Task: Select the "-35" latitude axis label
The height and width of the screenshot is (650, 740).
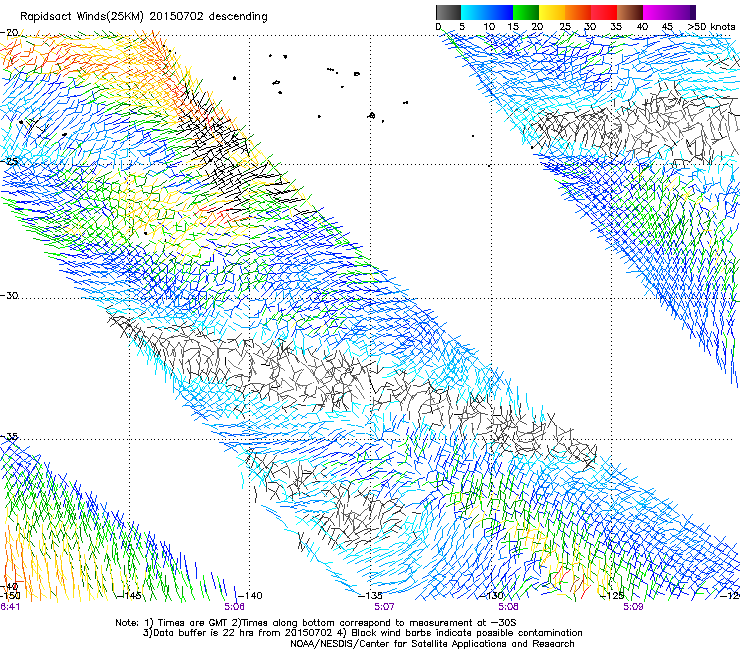Action: click(9, 436)
